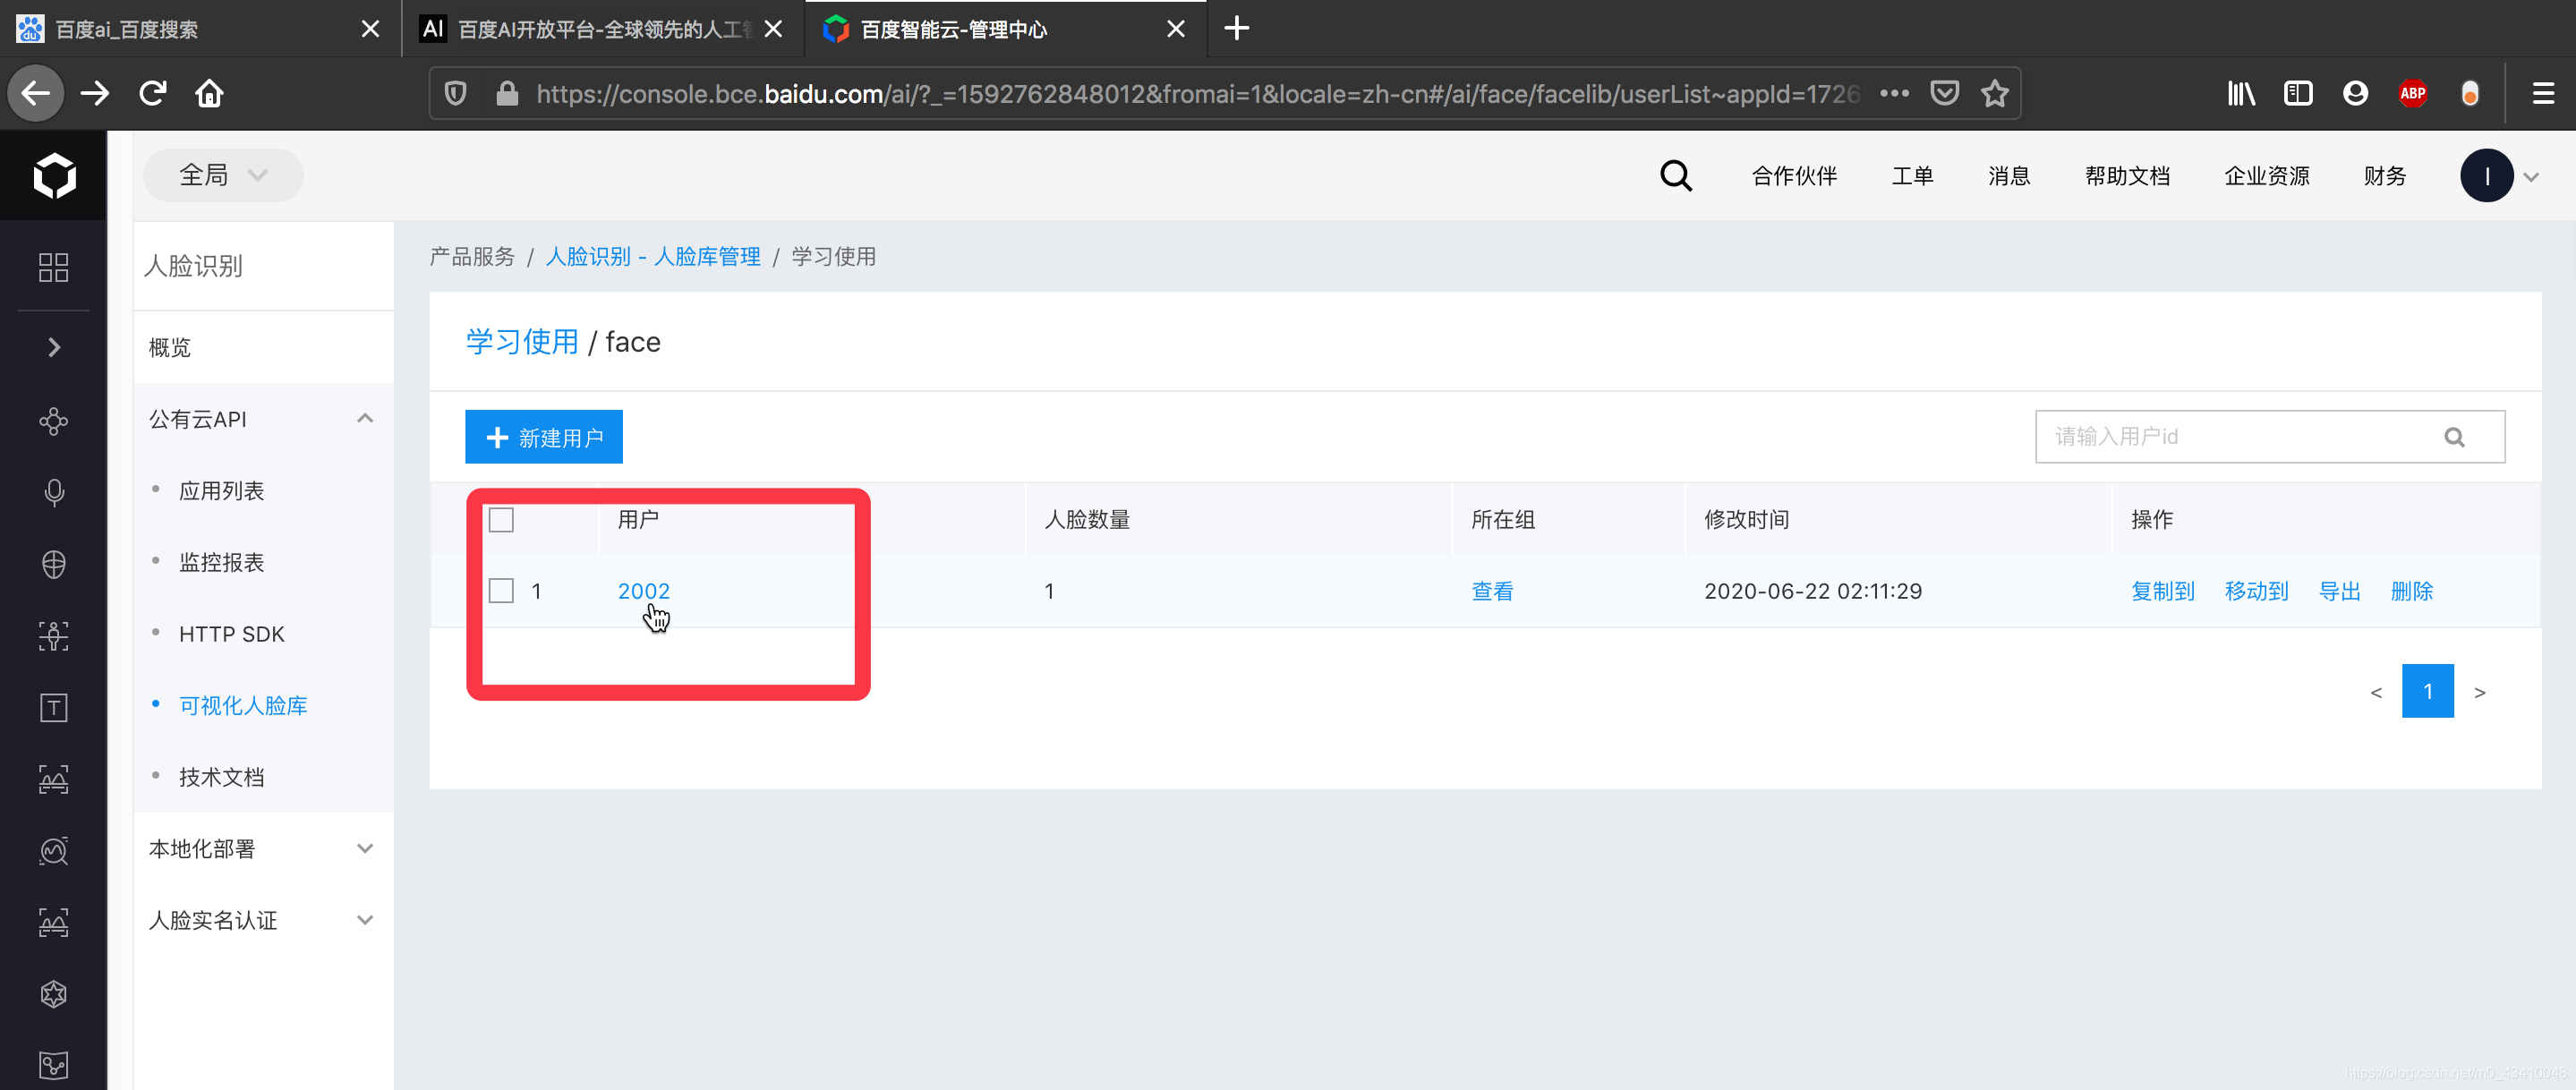2576x1090 pixels.
Task: Click the Baidu Cloud hexagon logo
Action: click(54, 176)
